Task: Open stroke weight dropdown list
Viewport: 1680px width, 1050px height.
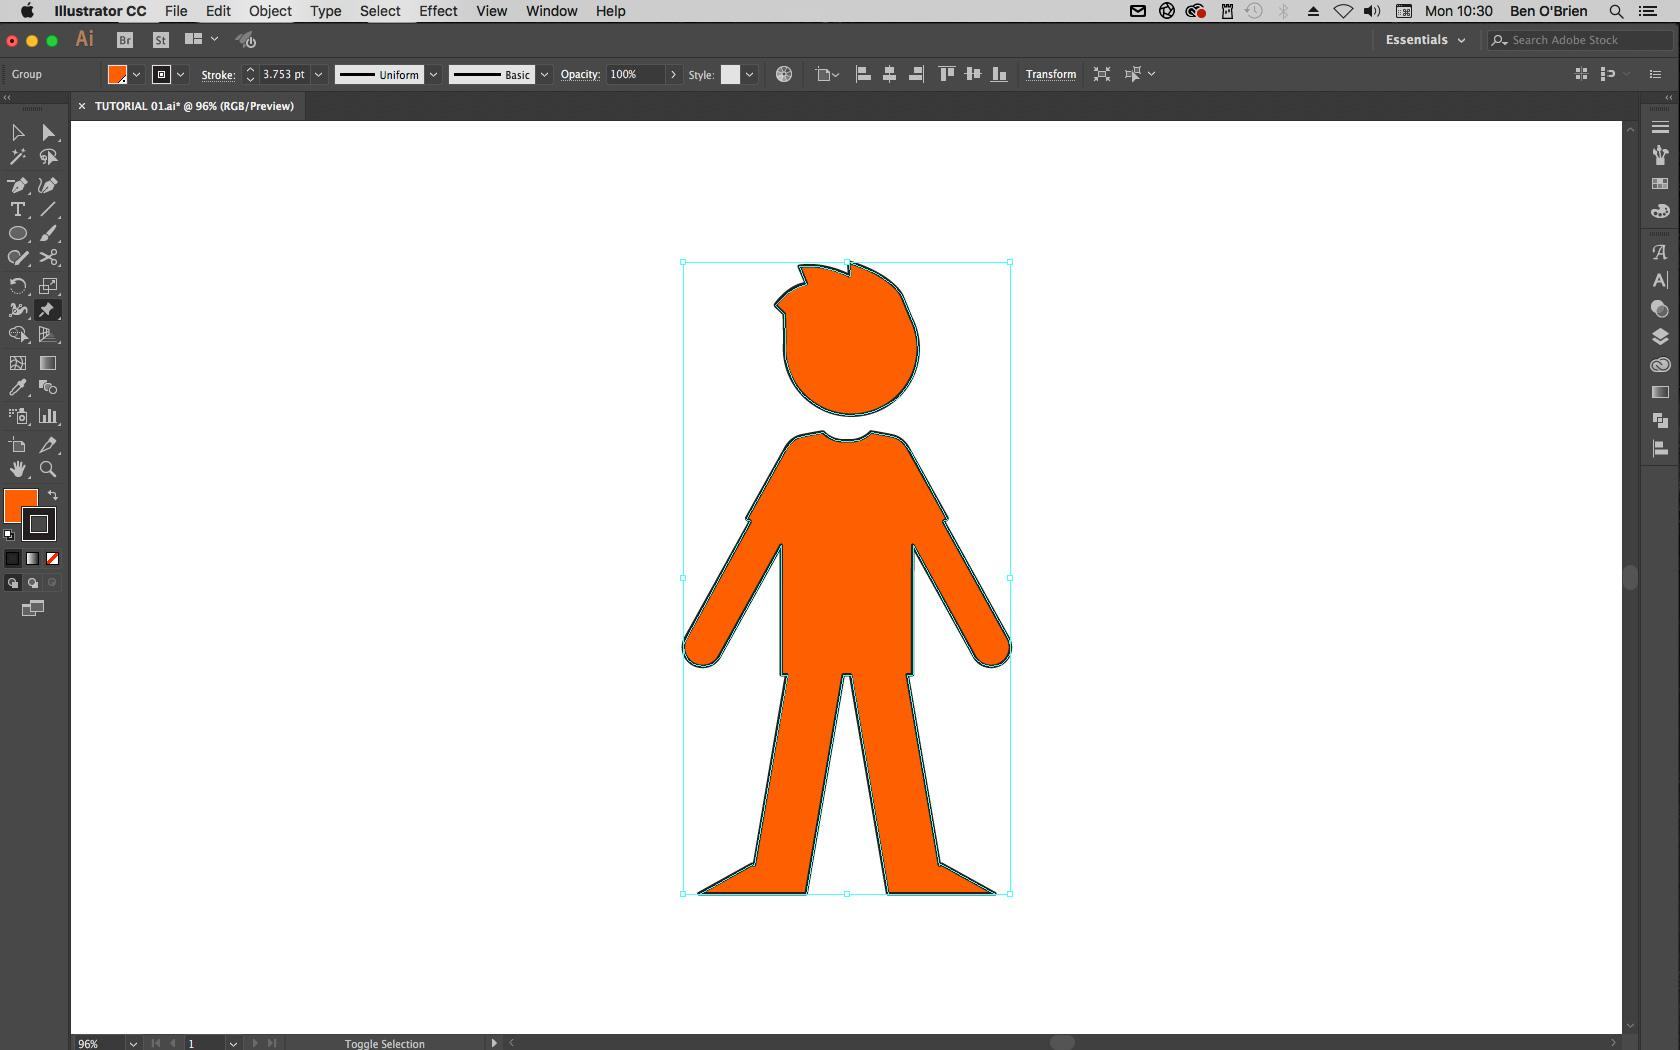Action: (318, 75)
